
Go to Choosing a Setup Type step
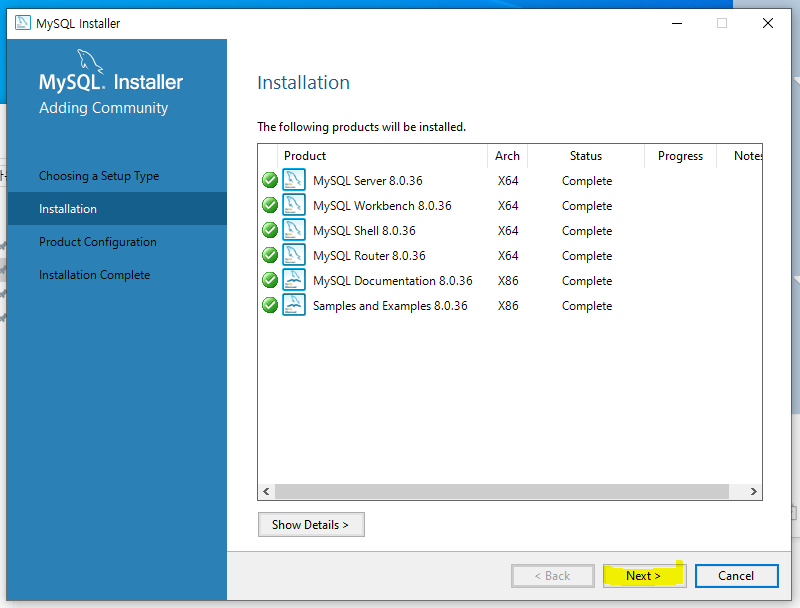(x=99, y=176)
